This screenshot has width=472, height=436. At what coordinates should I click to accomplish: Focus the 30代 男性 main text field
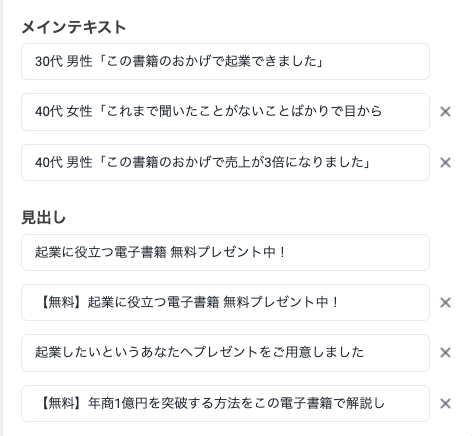[225, 61]
